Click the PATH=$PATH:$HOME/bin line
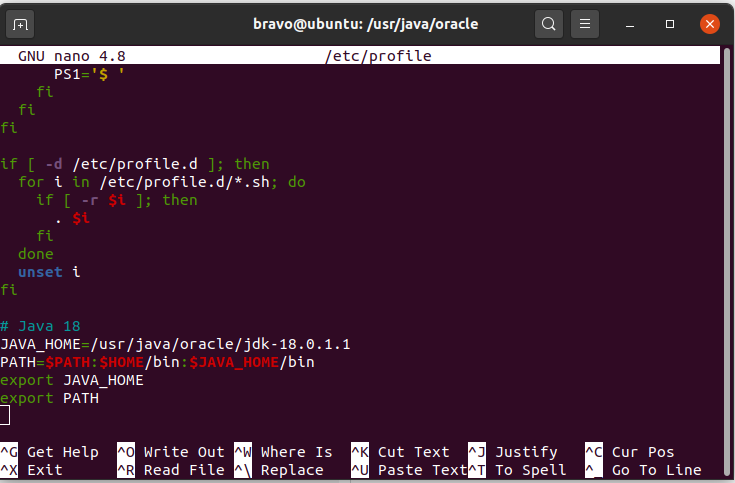The image size is (735, 483). (158, 362)
